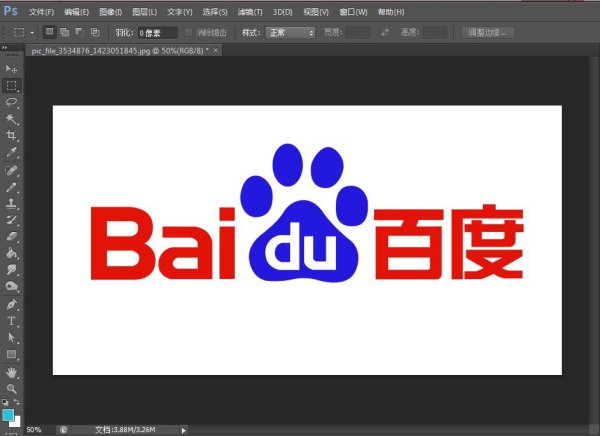Select the Pen tool
Image resolution: width=600 pixels, height=436 pixels.
11,305
